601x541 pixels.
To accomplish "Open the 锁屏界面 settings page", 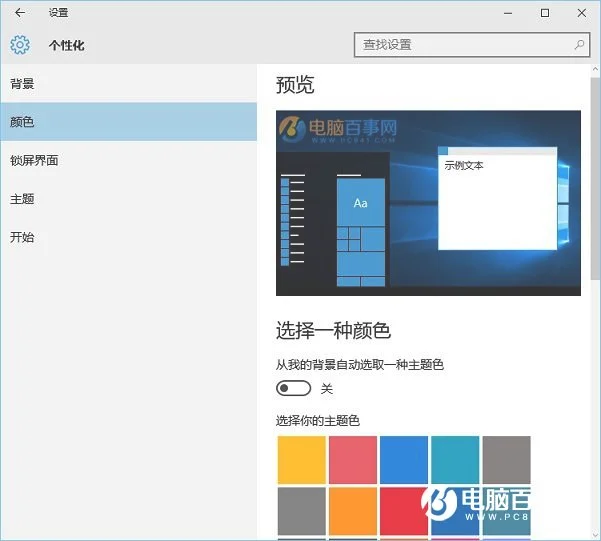I will [129, 160].
